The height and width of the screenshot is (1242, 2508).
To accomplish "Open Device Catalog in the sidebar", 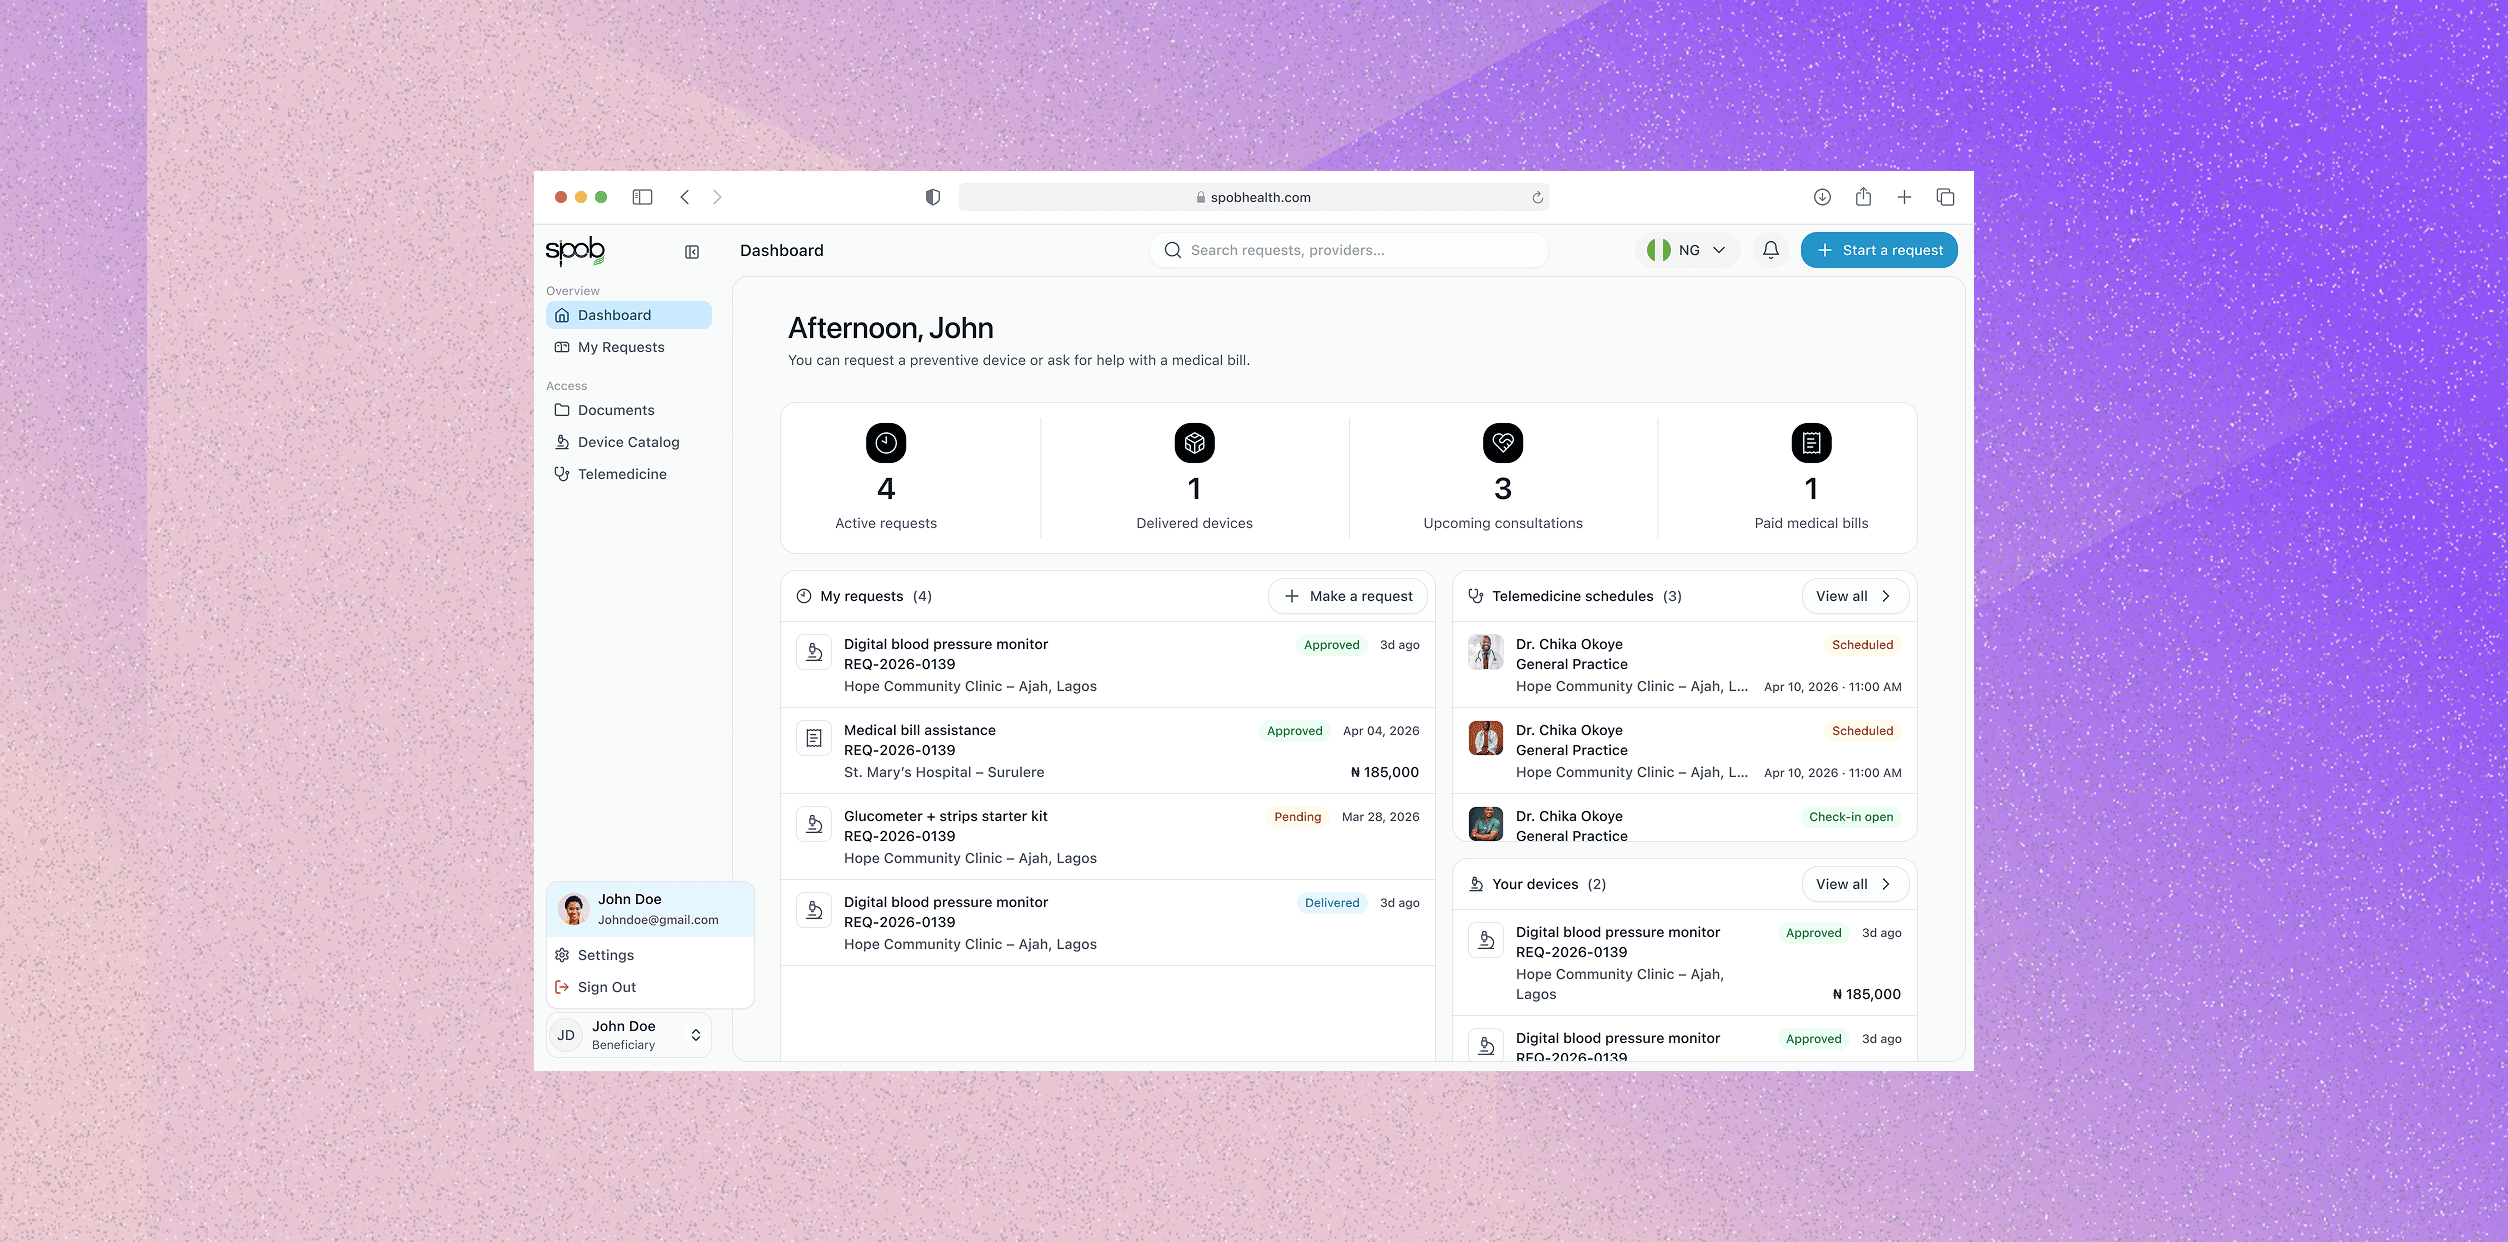I will tap(629, 442).
